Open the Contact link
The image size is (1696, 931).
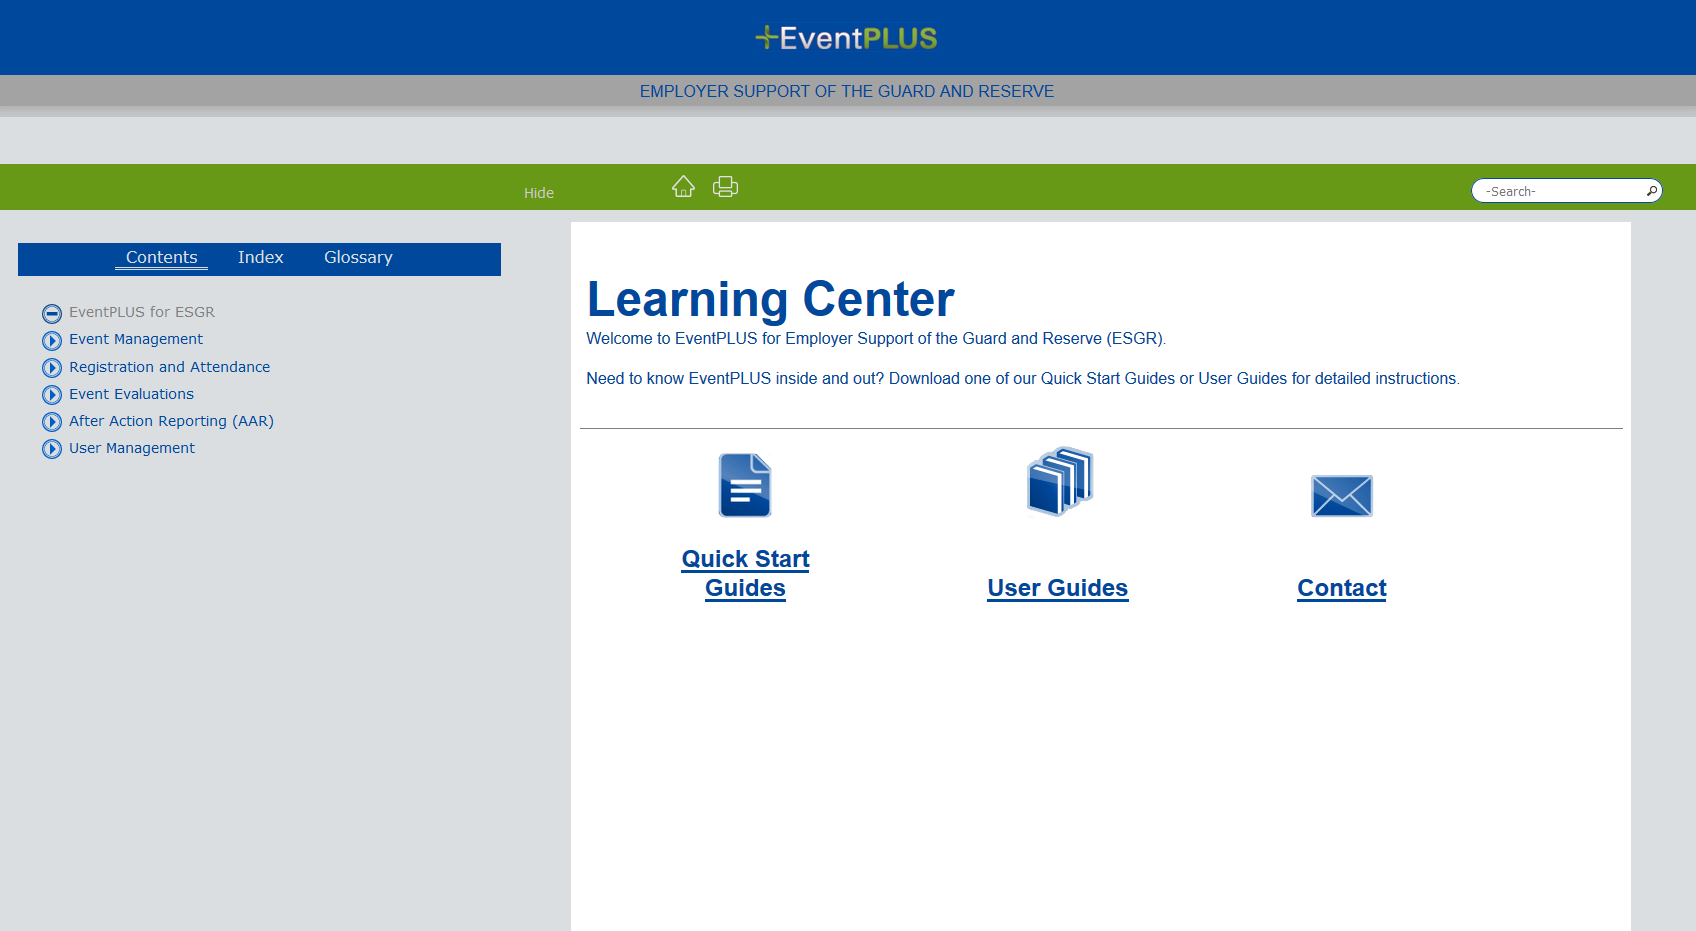pyautogui.click(x=1342, y=588)
